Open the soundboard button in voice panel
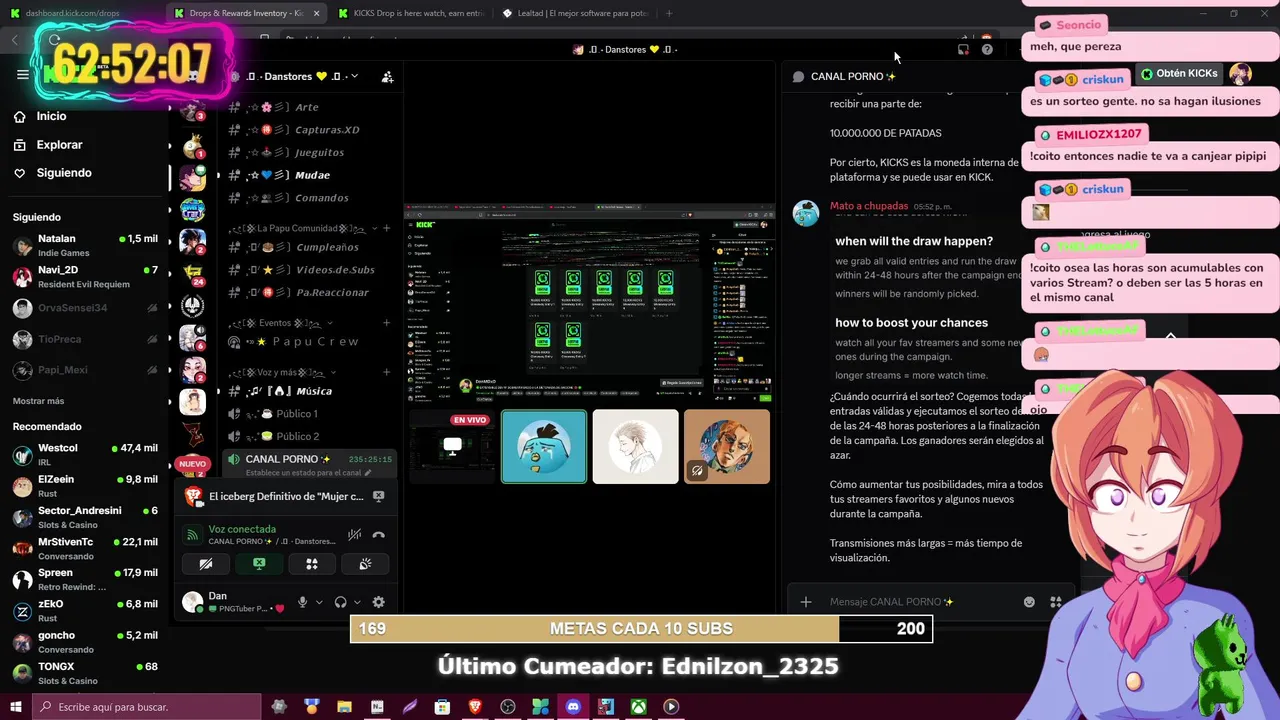Image resolution: width=1280 pixels, height=720 pixels. pos(365,564)
